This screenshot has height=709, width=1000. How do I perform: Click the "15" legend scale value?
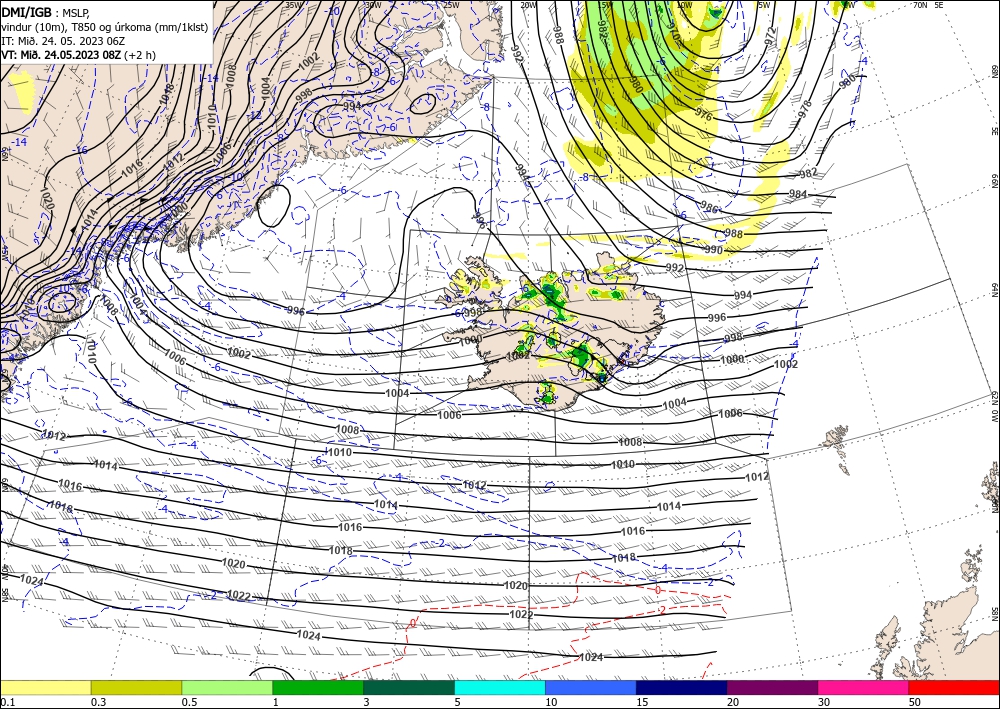tap(642, 702)
